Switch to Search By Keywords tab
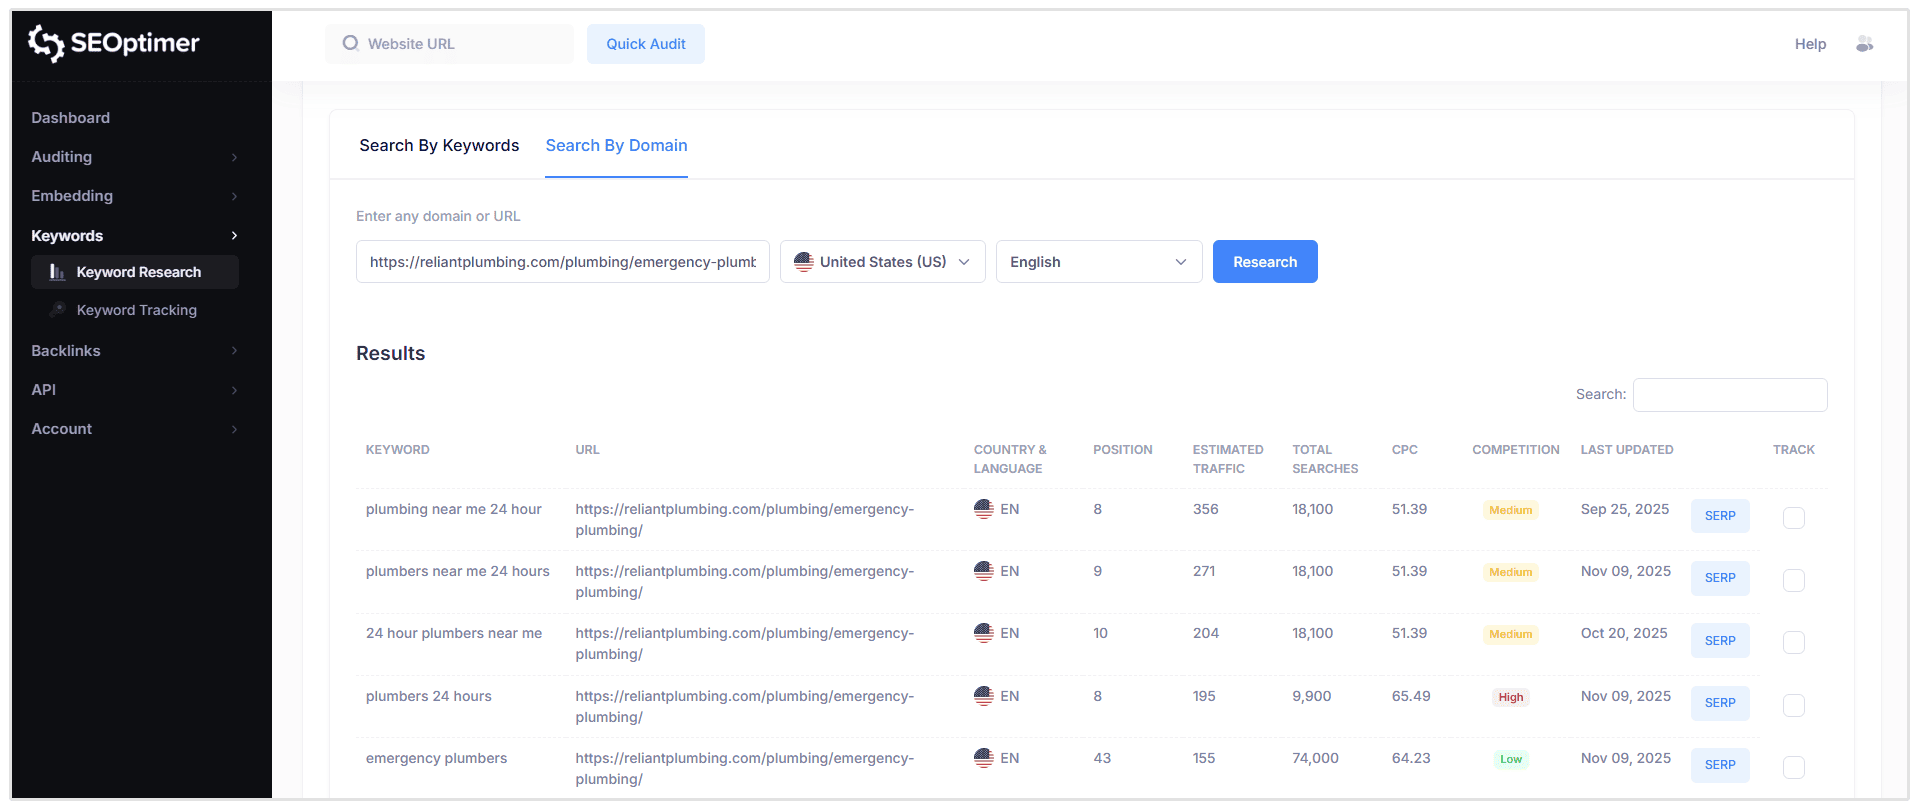This screenshot has height=810, width=1920. click(x=439, y=146)
